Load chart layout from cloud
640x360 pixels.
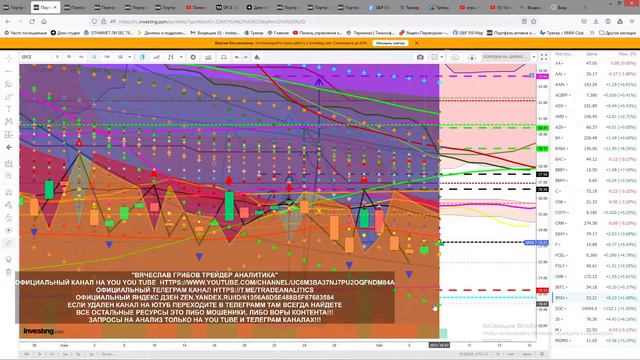tap(455, 57)
